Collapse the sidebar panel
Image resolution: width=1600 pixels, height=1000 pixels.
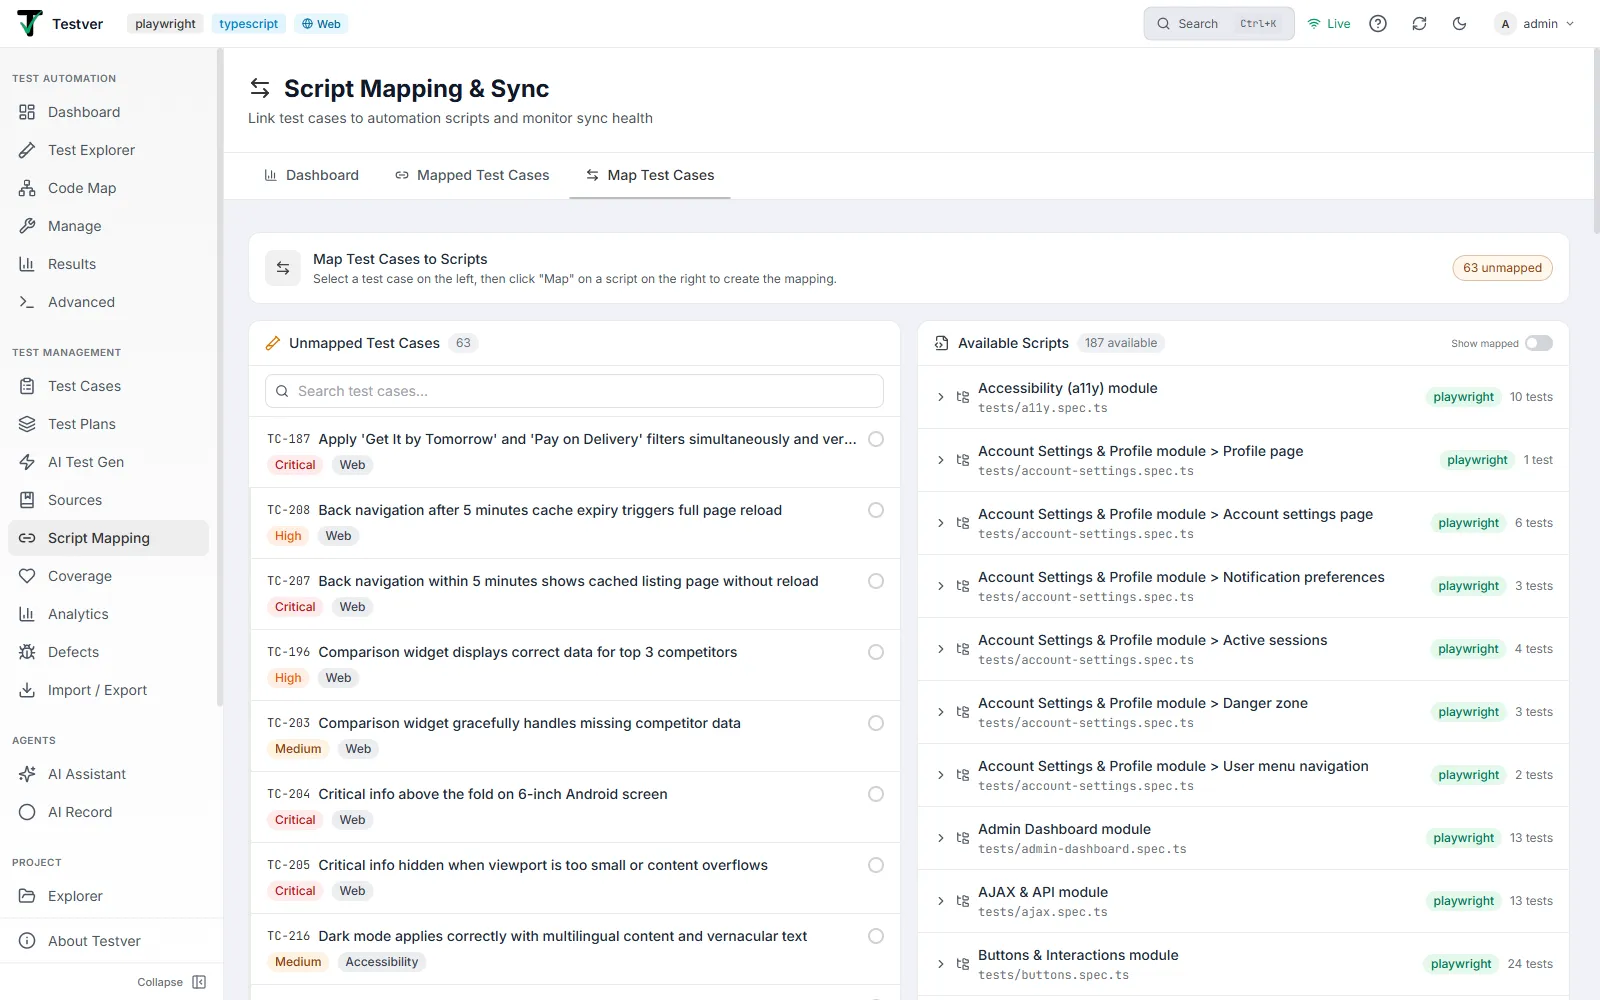[172, 982]
